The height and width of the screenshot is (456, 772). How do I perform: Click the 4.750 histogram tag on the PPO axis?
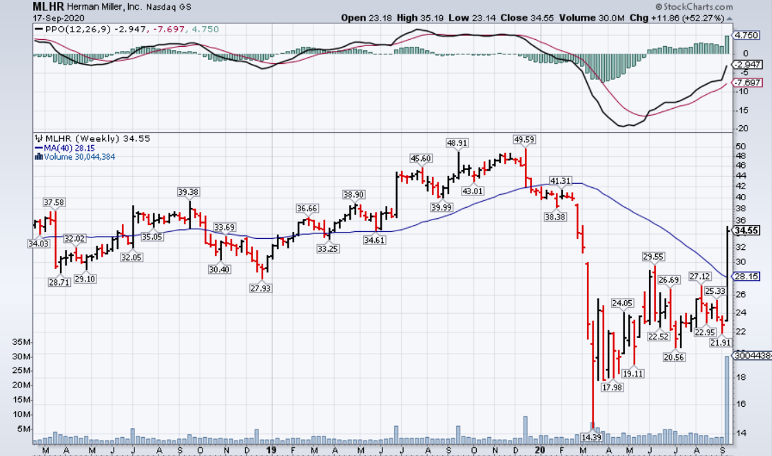point(746,35)
